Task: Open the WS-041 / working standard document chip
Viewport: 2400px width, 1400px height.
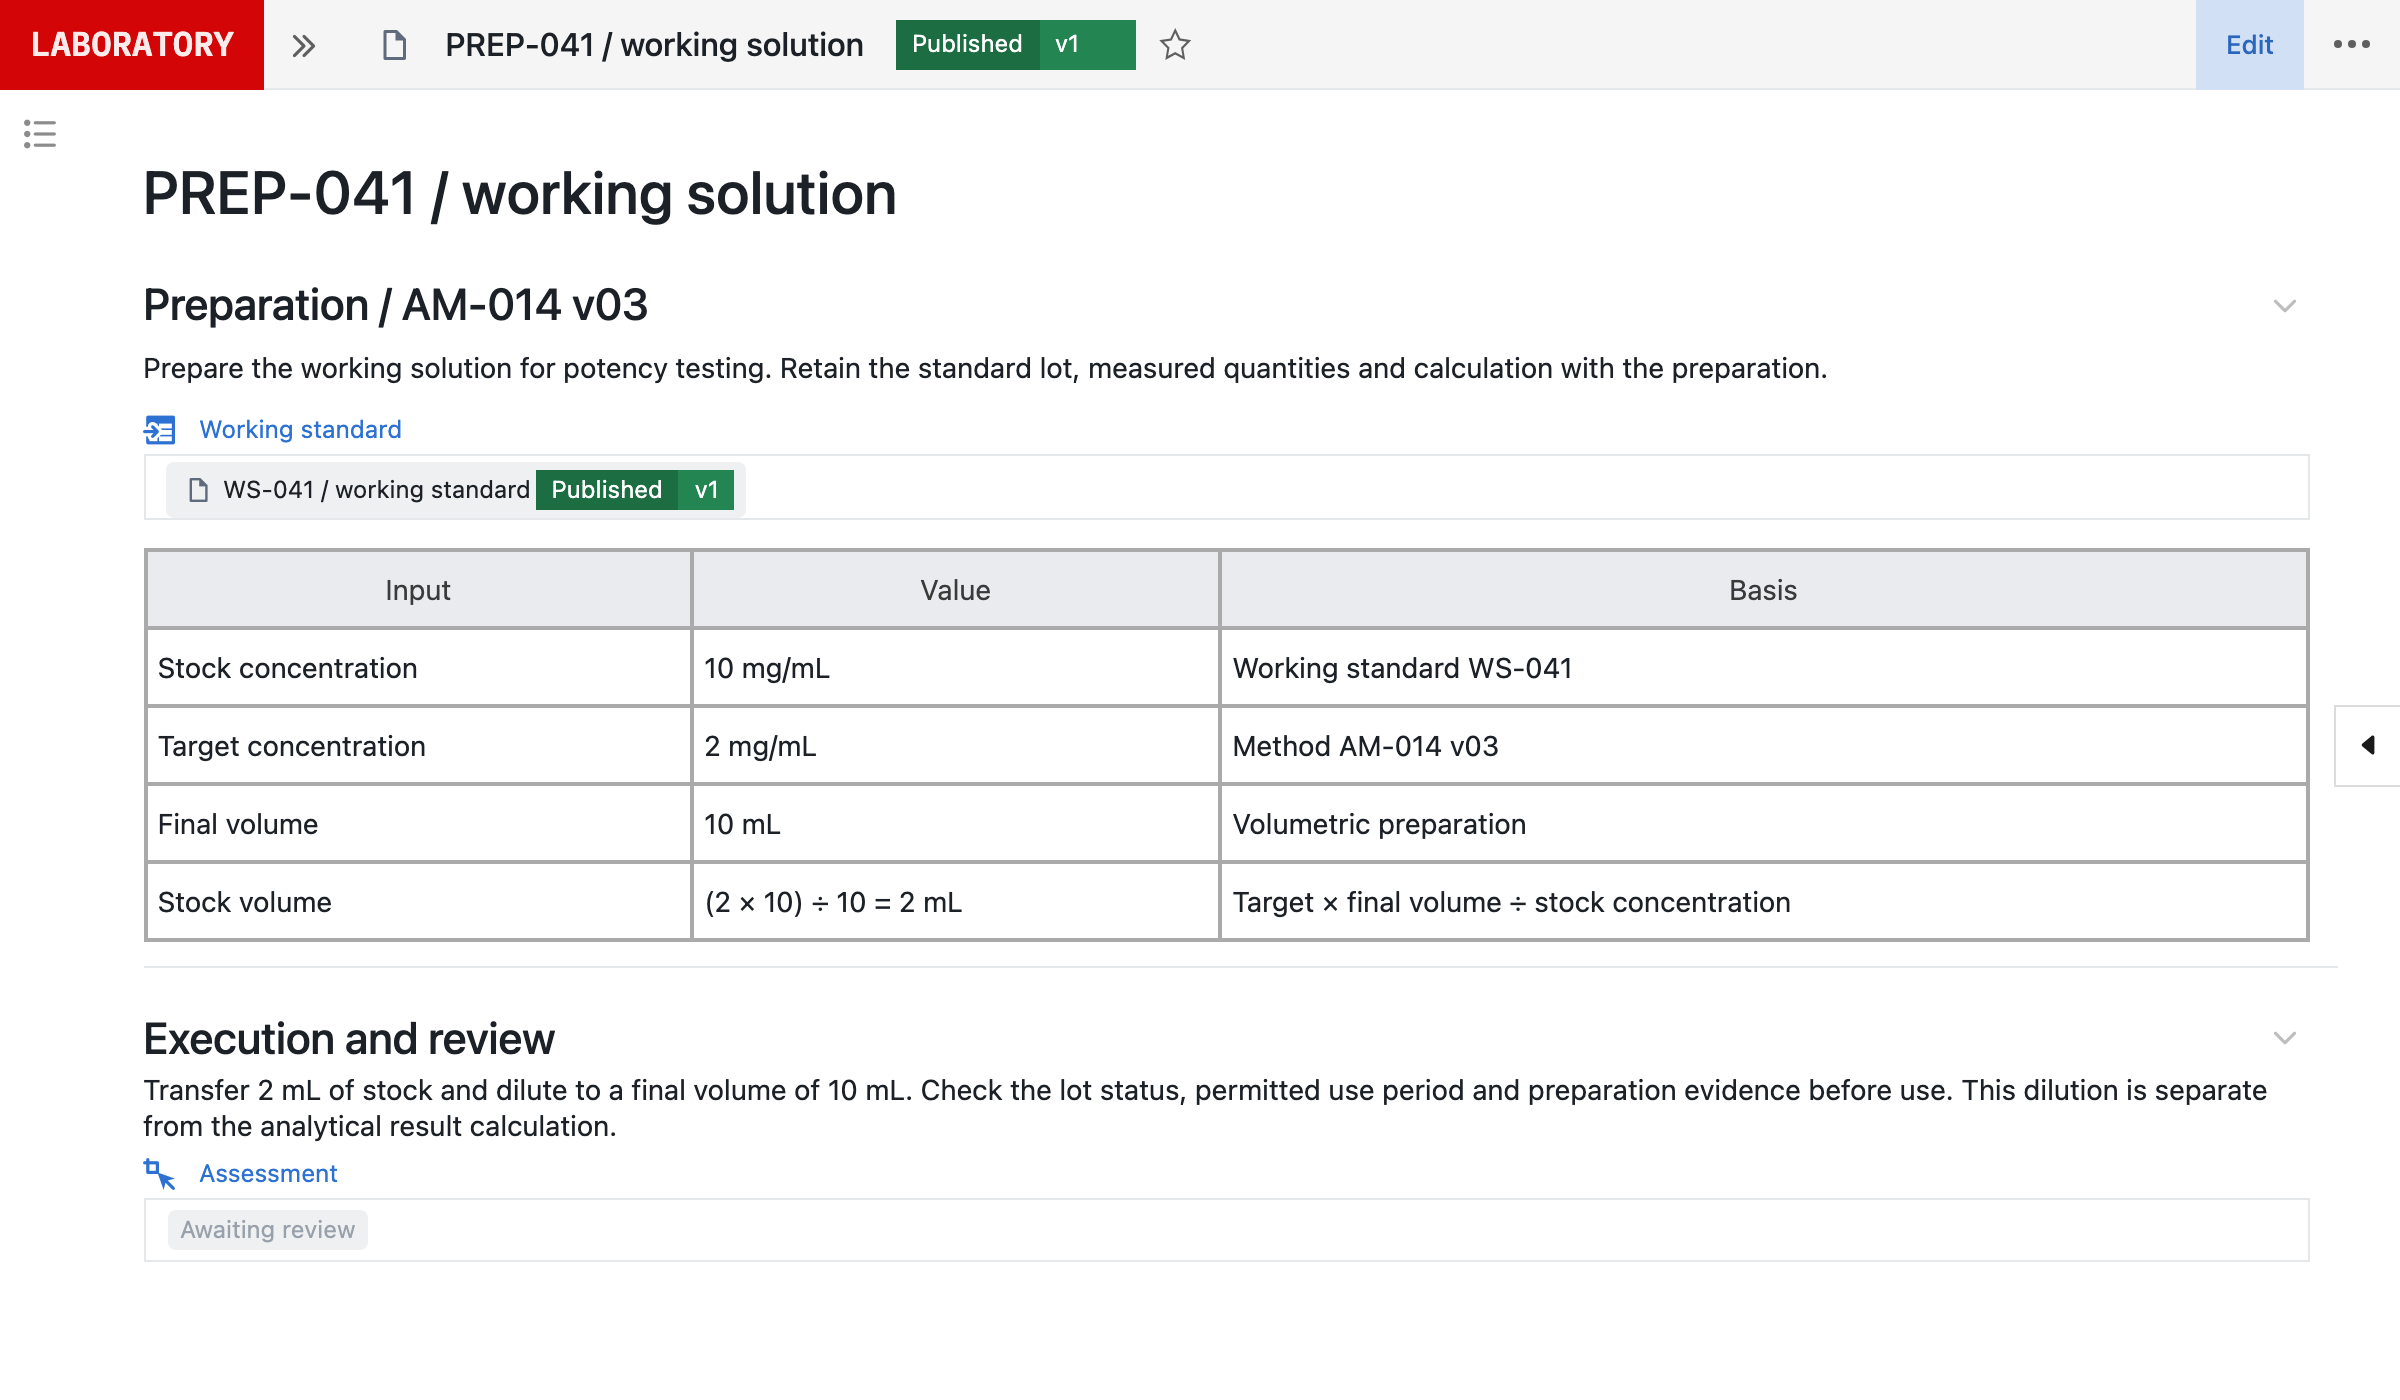Action: tap(456, 490)
